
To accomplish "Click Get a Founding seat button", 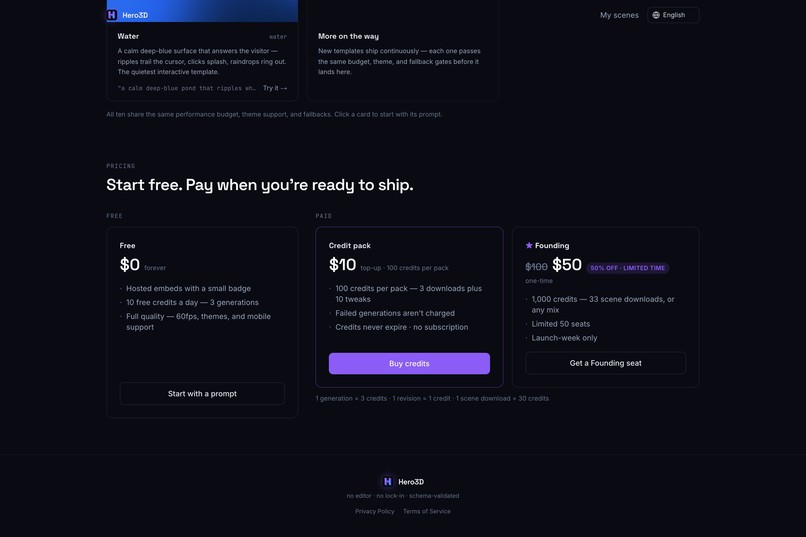I will click(606, 363).
